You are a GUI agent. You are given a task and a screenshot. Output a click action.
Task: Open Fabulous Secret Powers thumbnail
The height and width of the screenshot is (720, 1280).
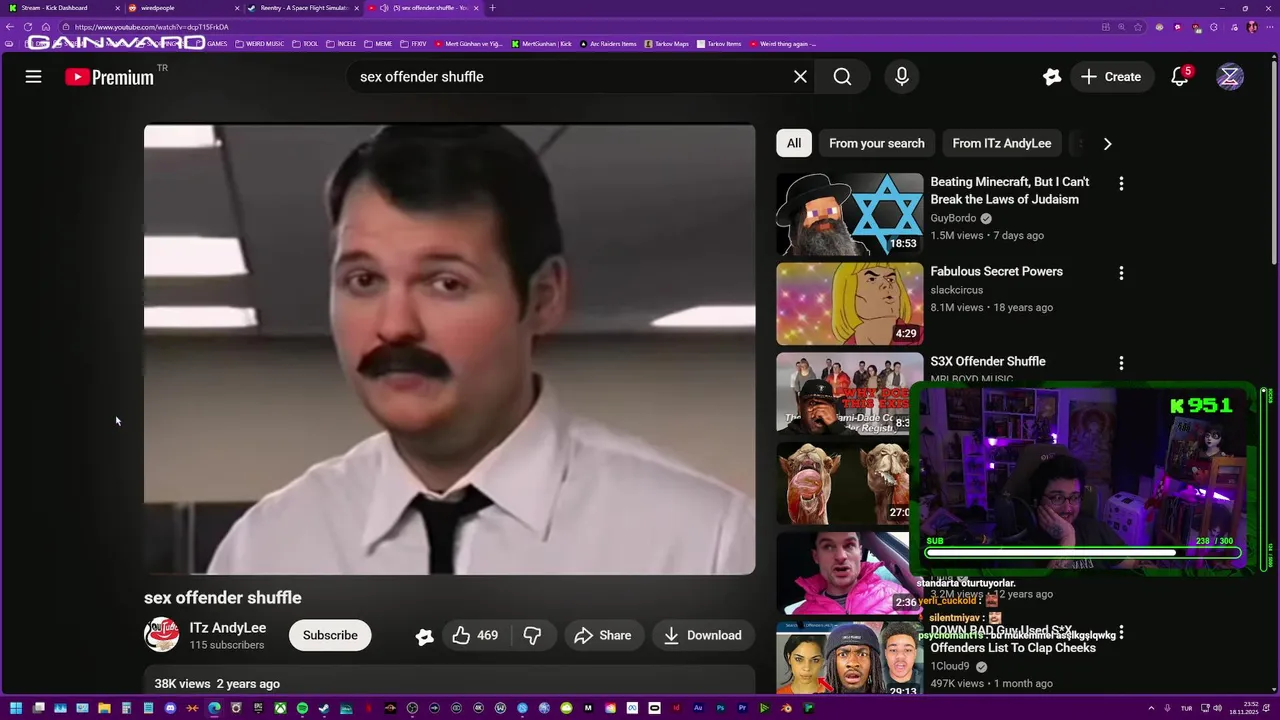850,304
